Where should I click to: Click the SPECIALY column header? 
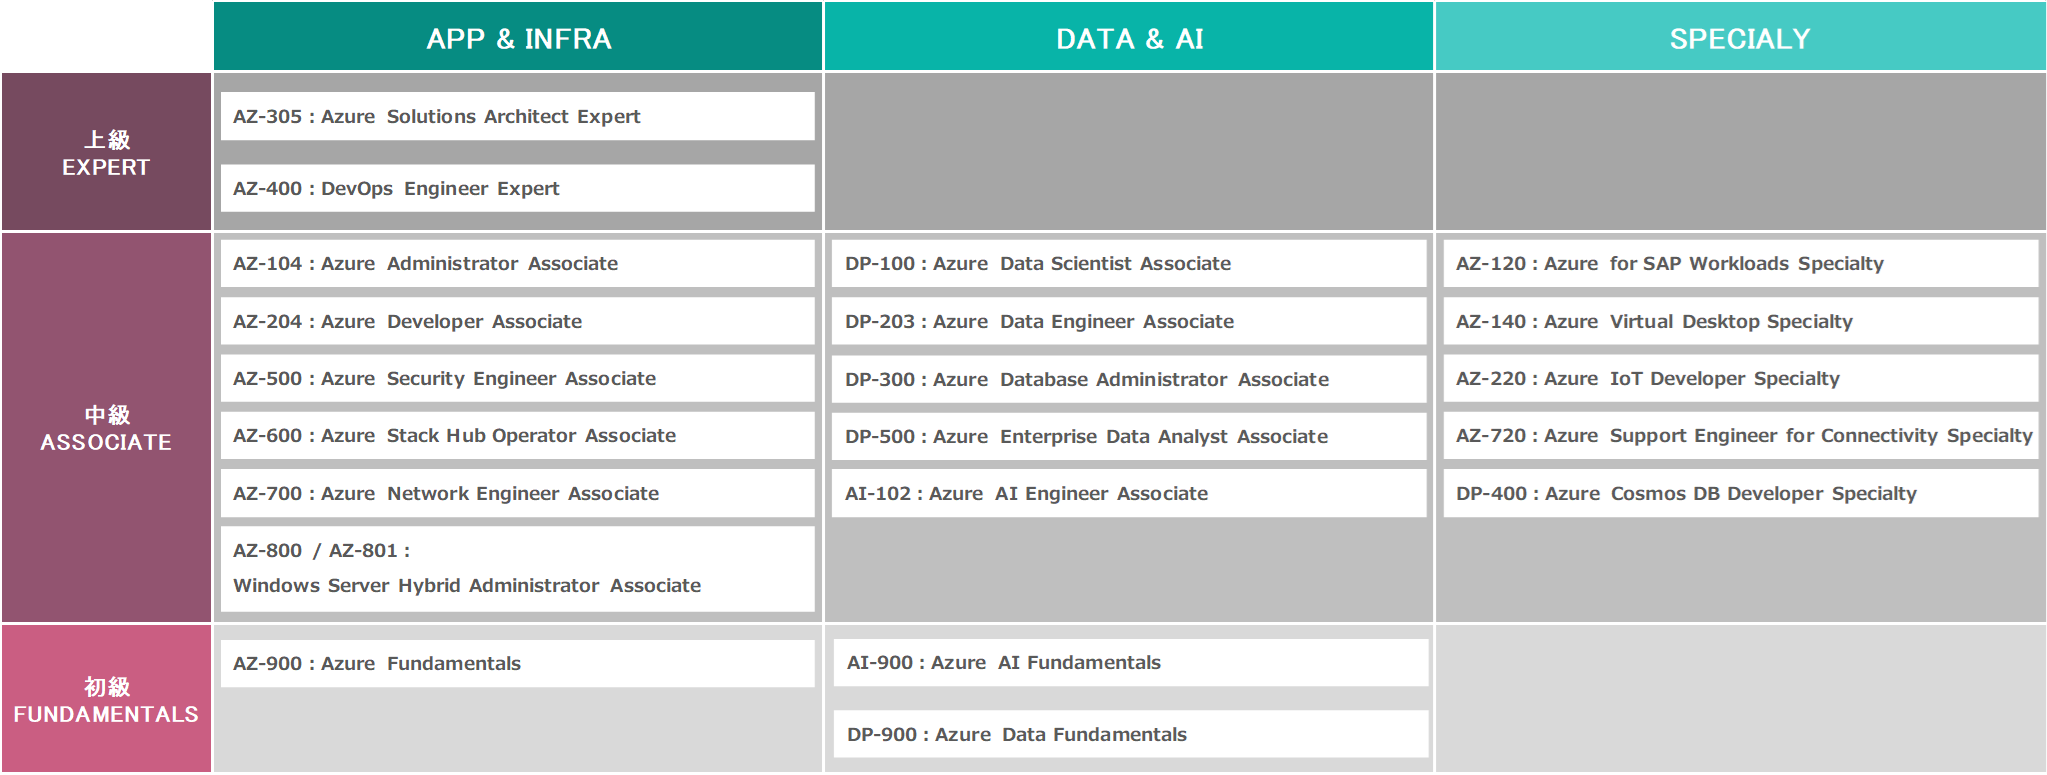click(1740, 38)
